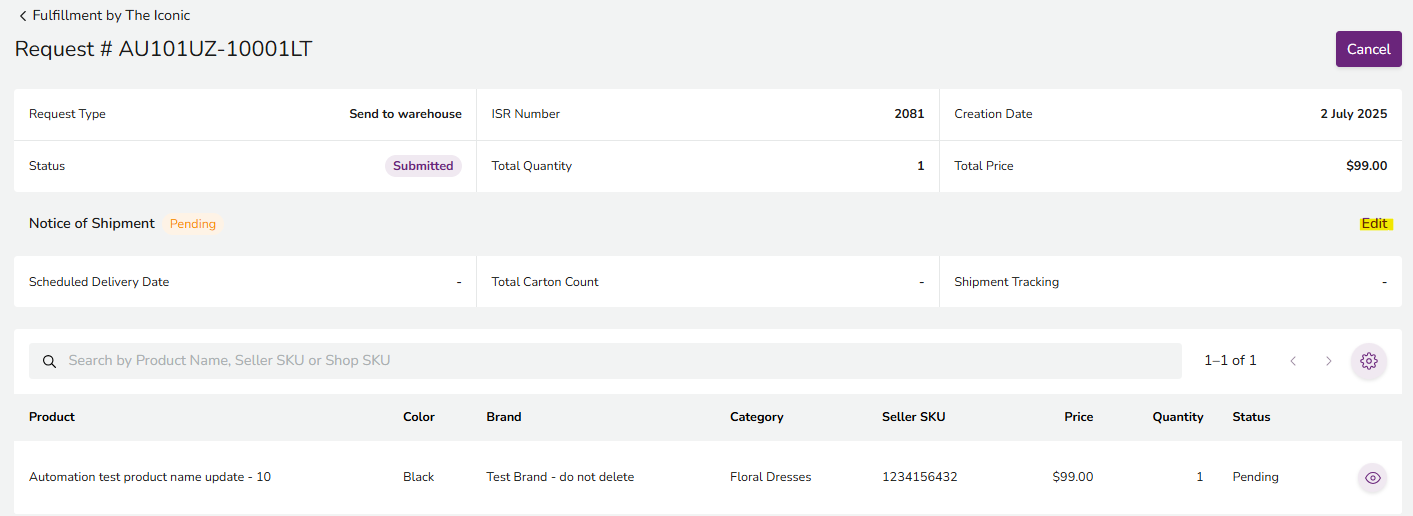Click the orange Pending shipment label
1413x516 pixels.
point(193,224)
